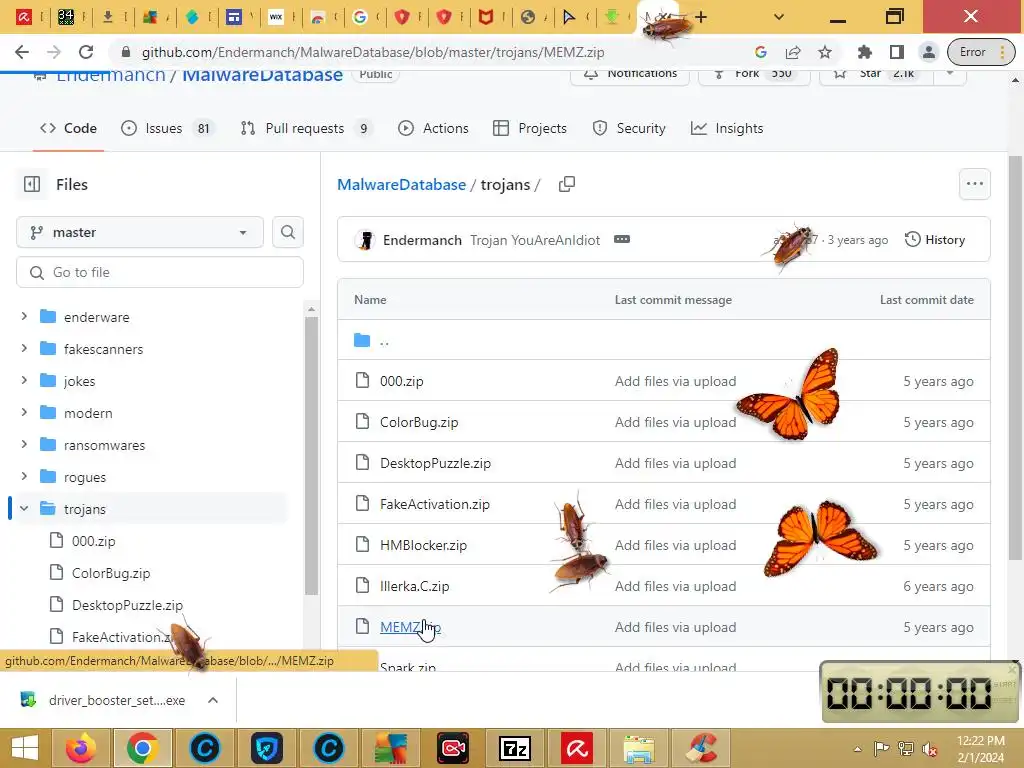Screen dimensions: 1024x768
Task: Select ColorBug.zip in the file tree
Action: click(x=110, y=573)
